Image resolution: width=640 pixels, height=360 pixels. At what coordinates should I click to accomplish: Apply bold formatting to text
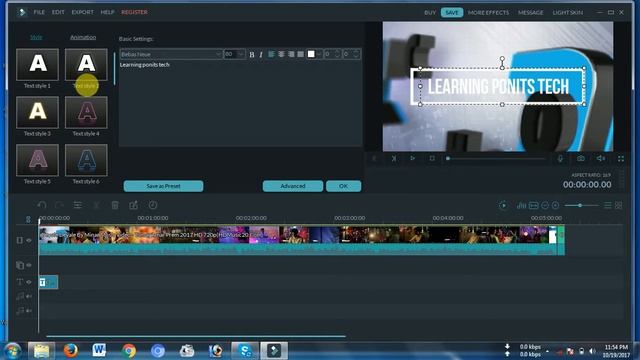pos(252,54)
